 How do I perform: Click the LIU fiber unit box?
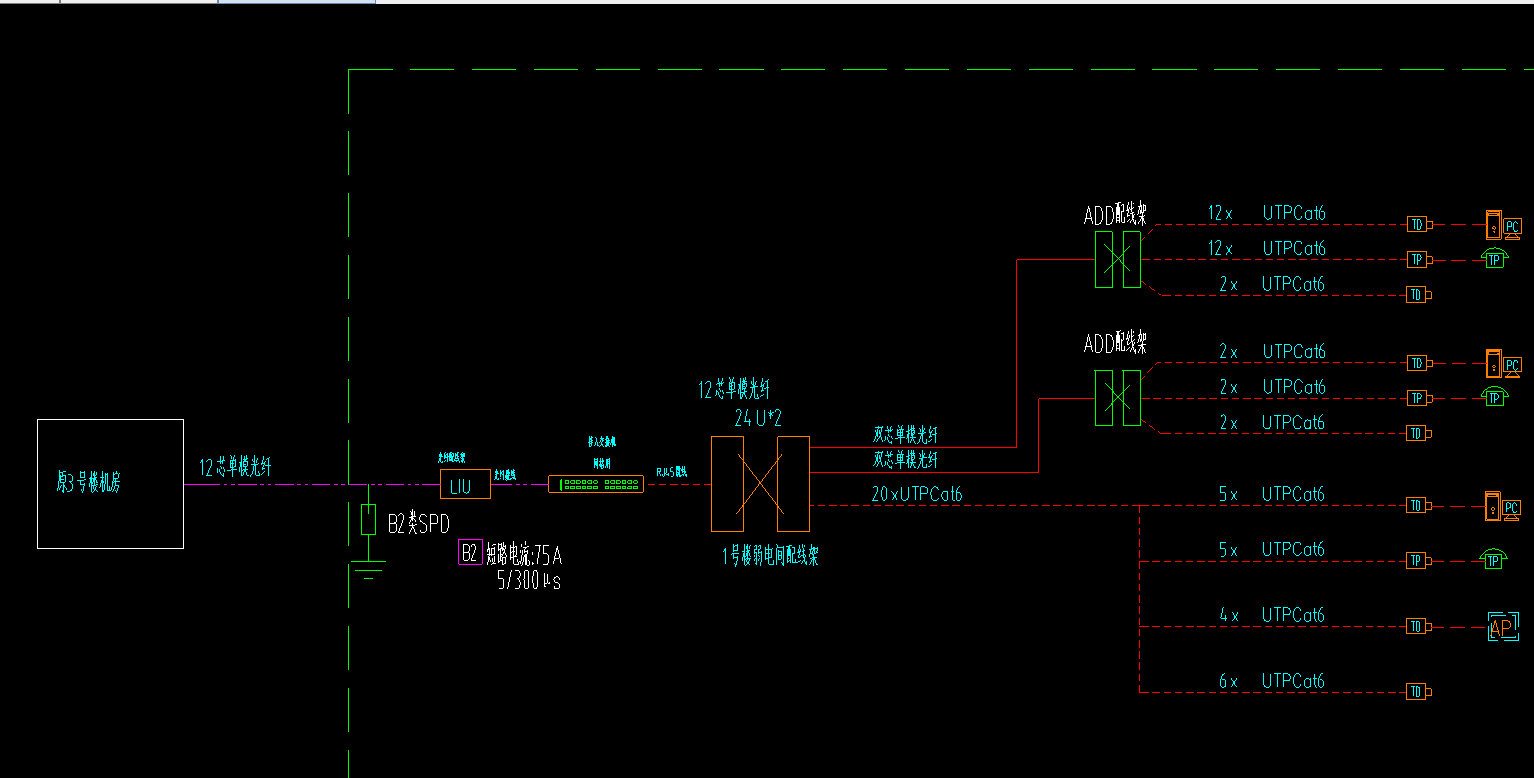pyautogui.click(x=466, y=484)
